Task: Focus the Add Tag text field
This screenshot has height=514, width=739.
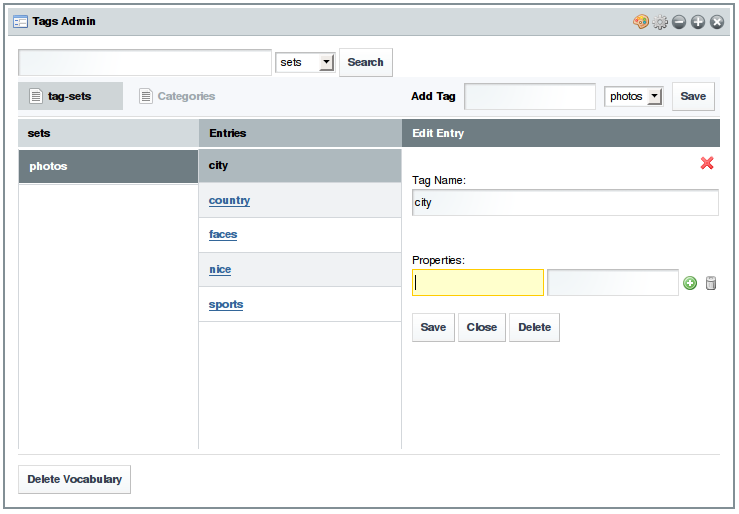Action: click(x=530, y=96)
